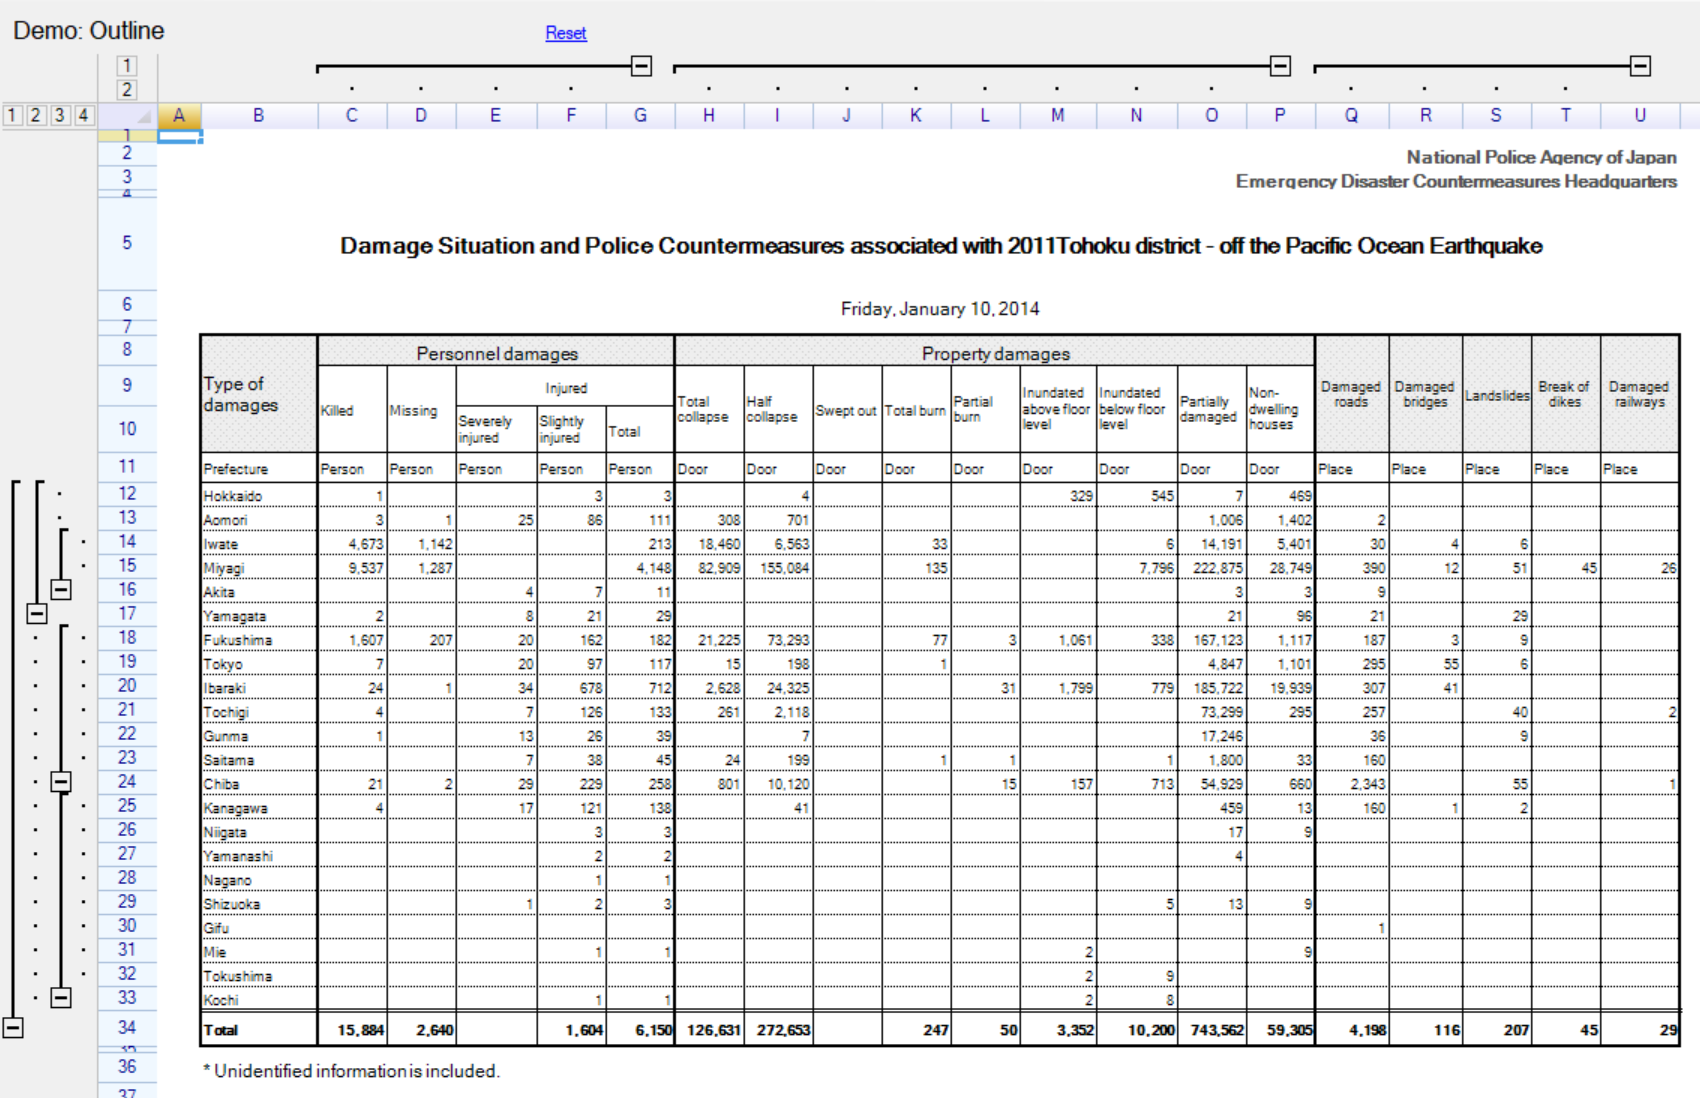Screen dimensions: 1700x1098
Task: Show column outline level 1
Action: click(126, 66)
